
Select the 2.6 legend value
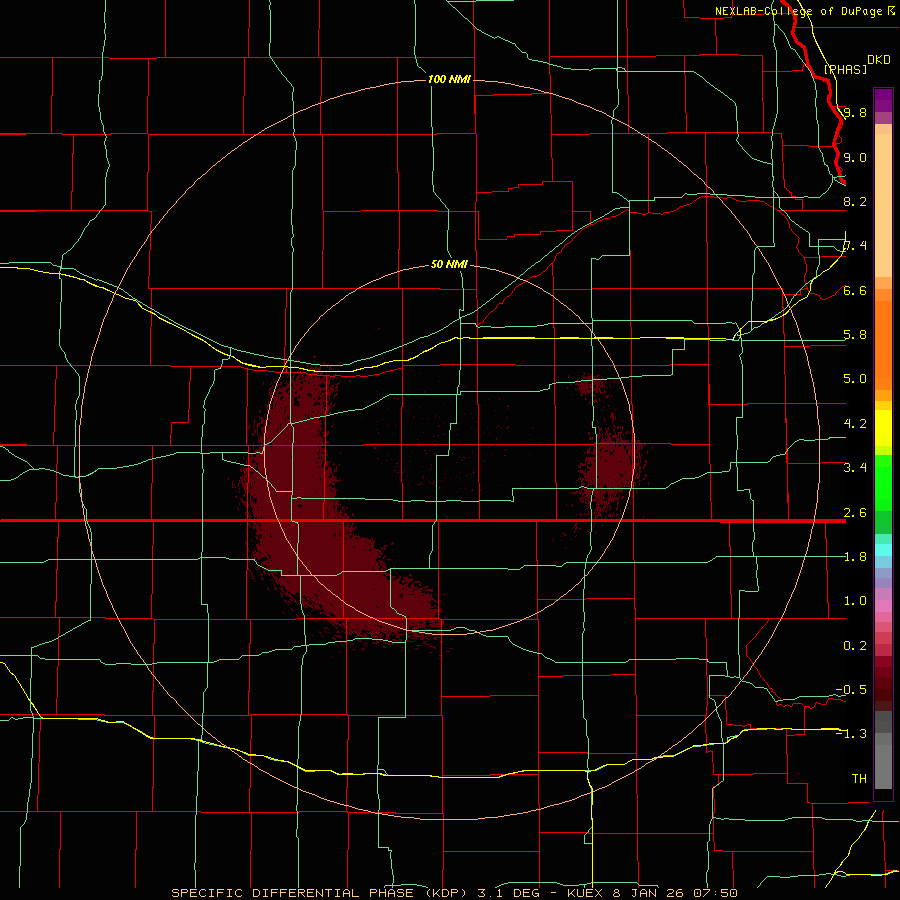tap(855, 512)
